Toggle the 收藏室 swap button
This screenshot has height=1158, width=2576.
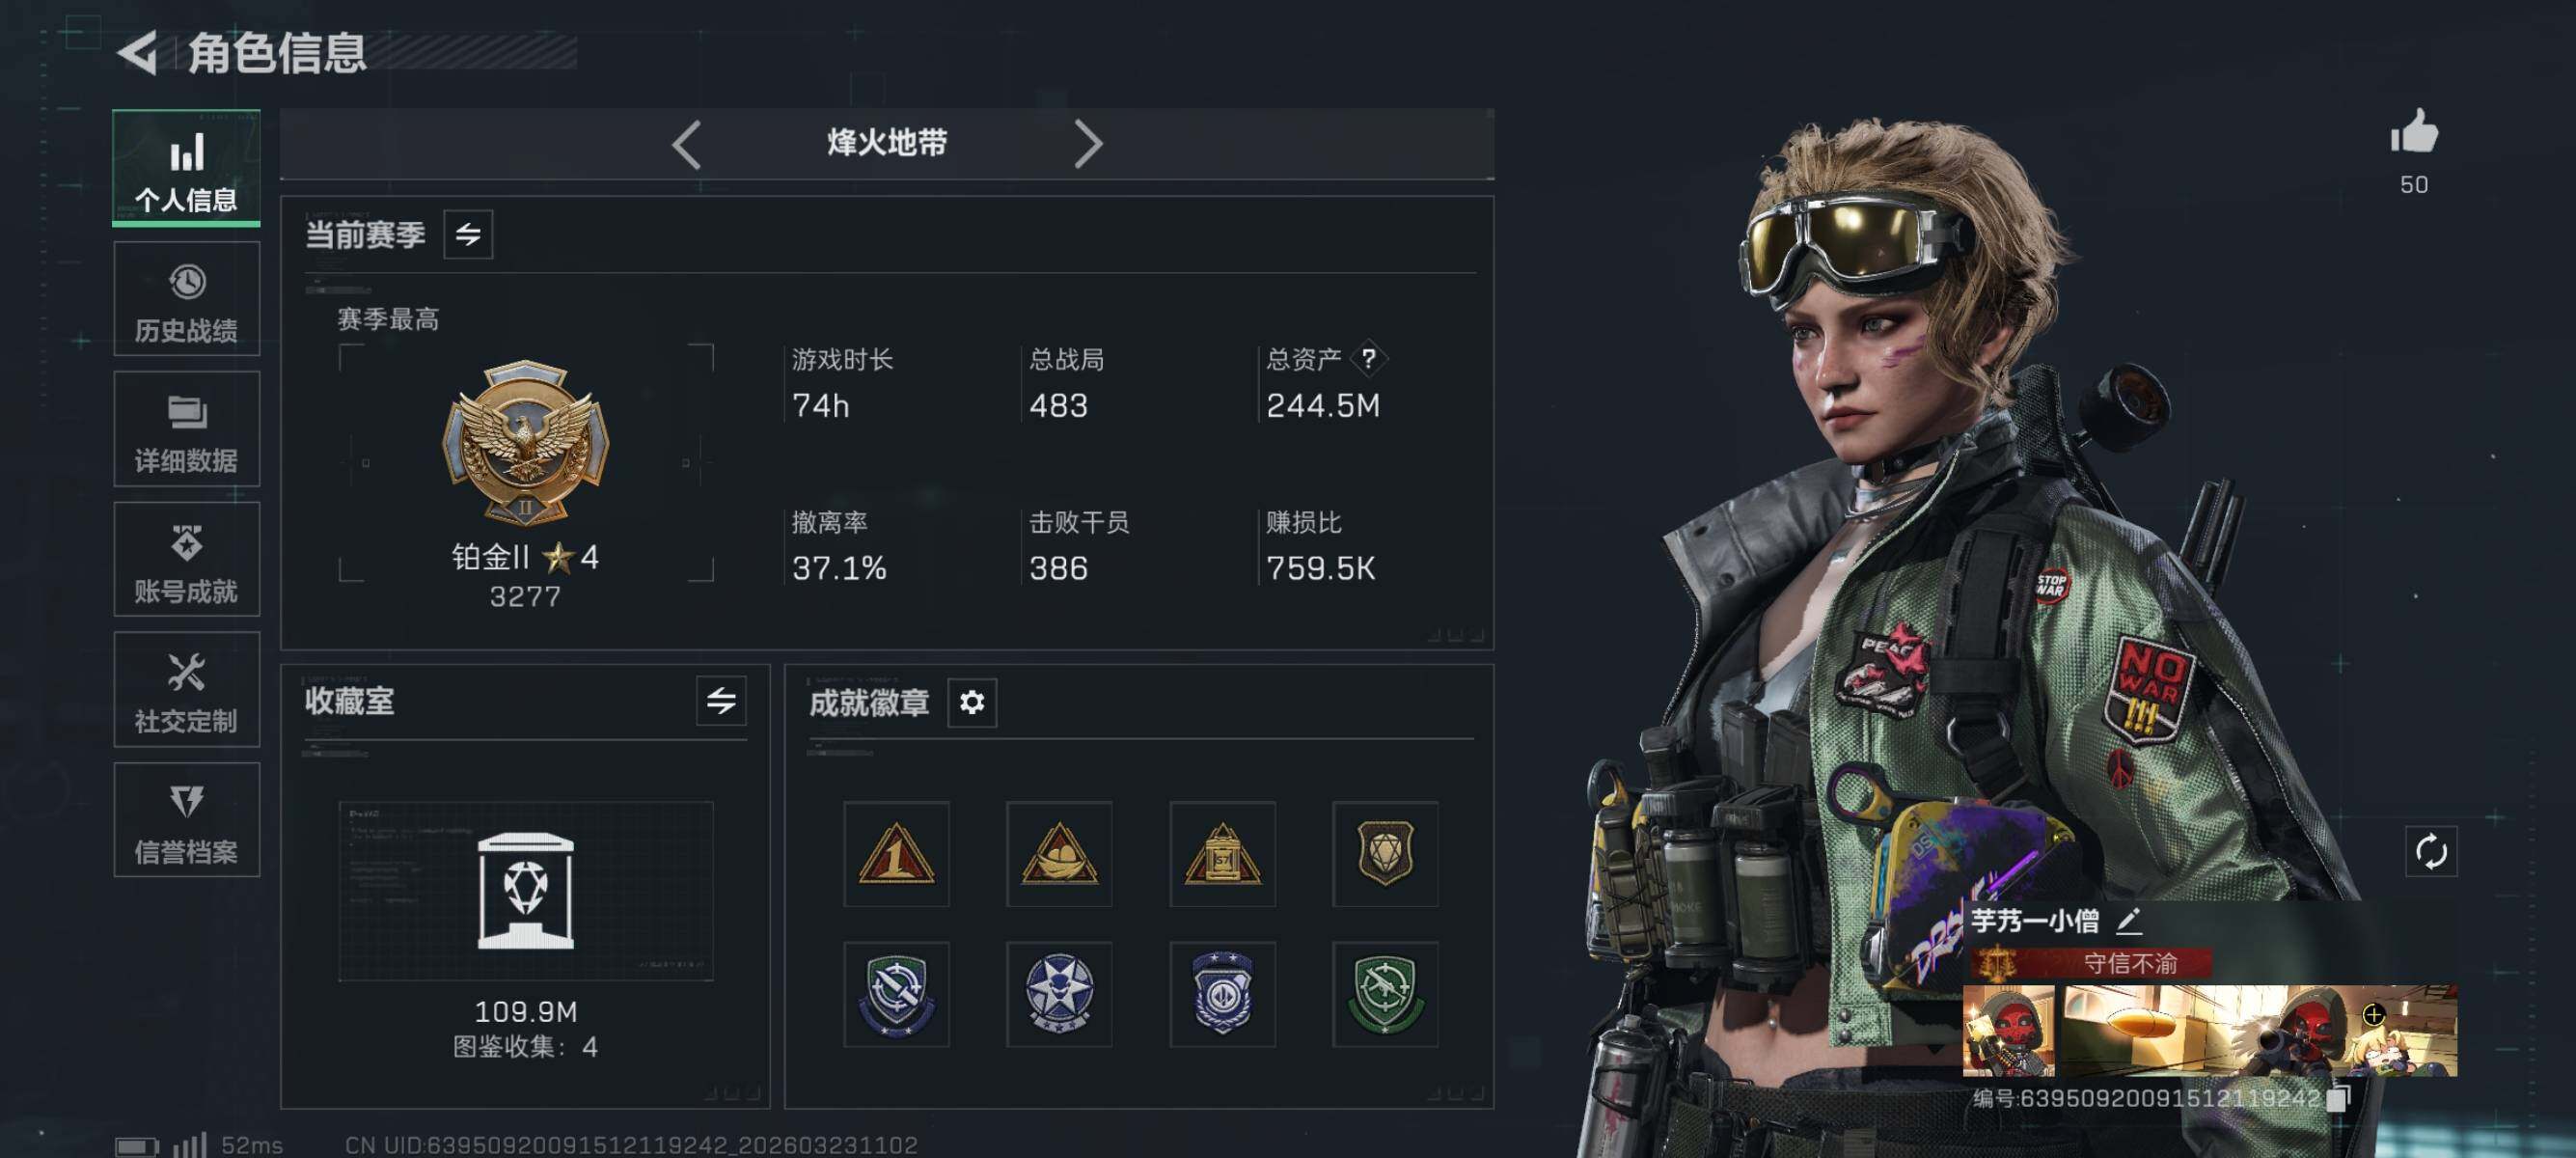tap(721, 701)
